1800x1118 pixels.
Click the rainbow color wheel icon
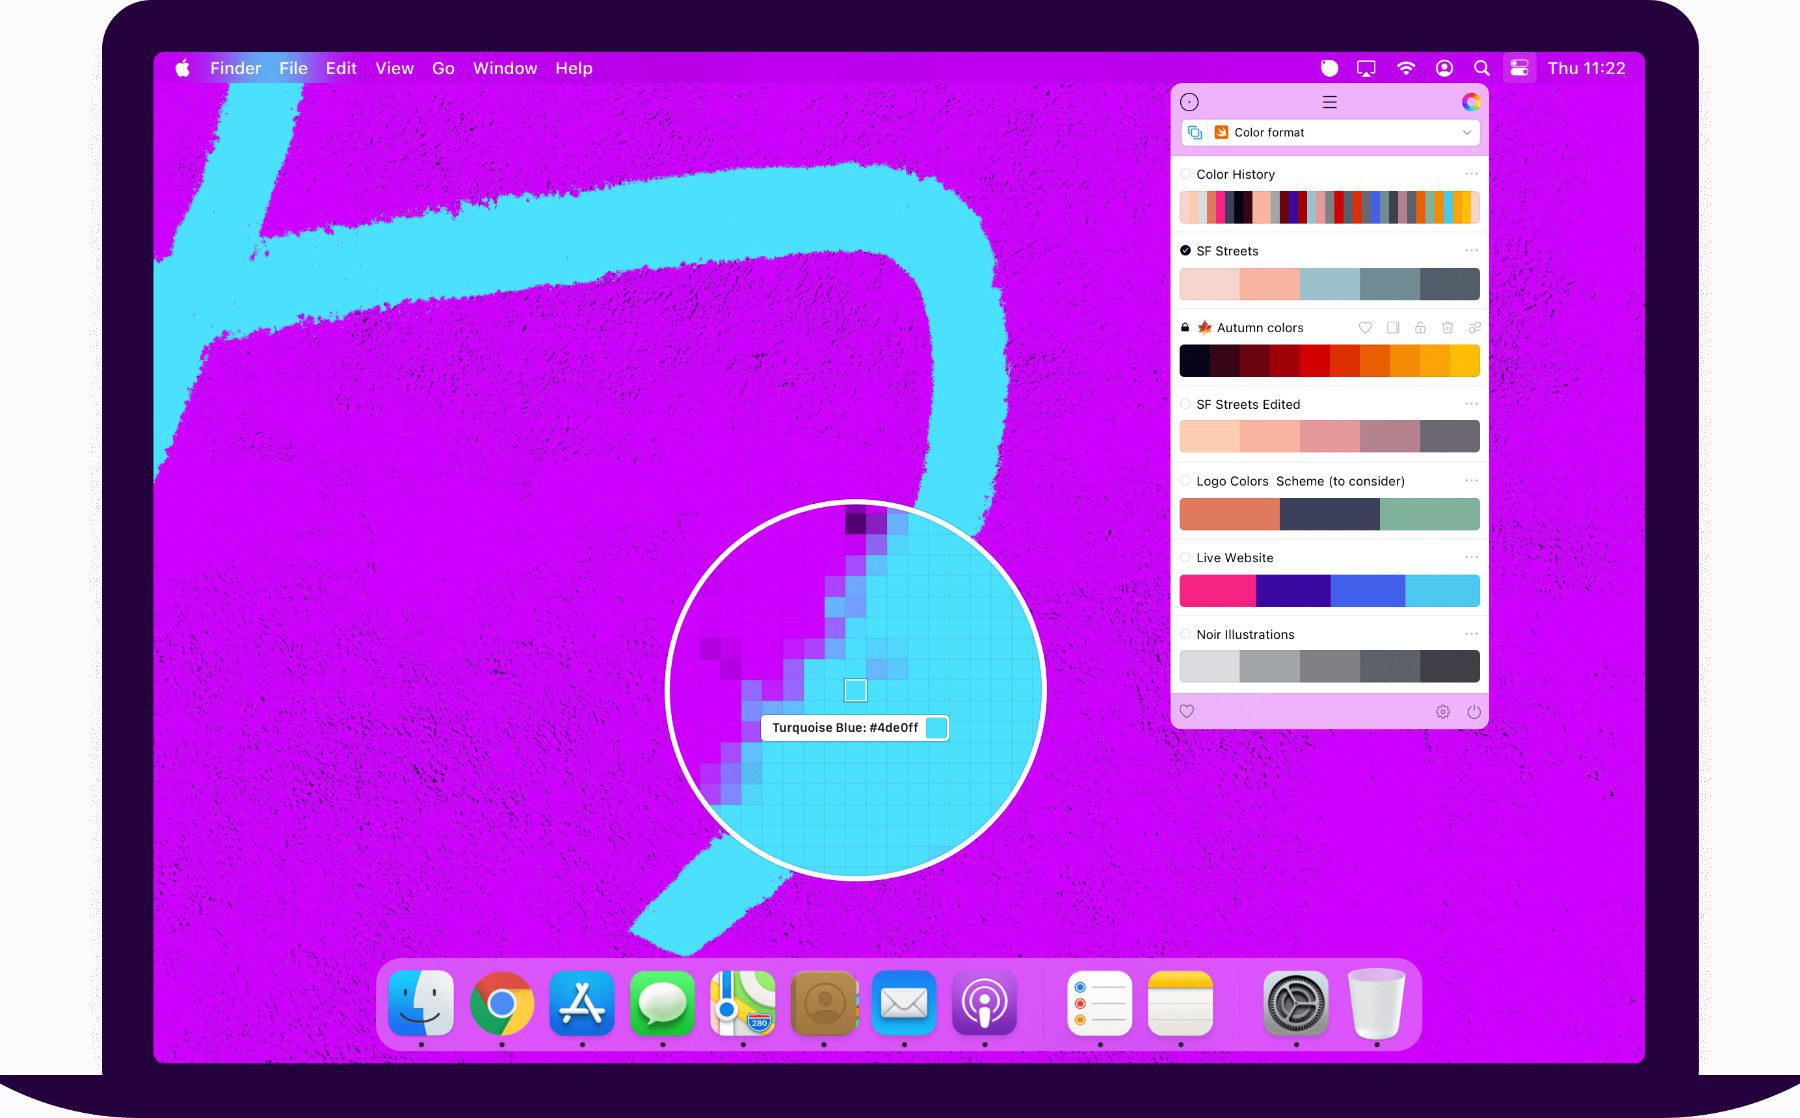point(1470,102)
